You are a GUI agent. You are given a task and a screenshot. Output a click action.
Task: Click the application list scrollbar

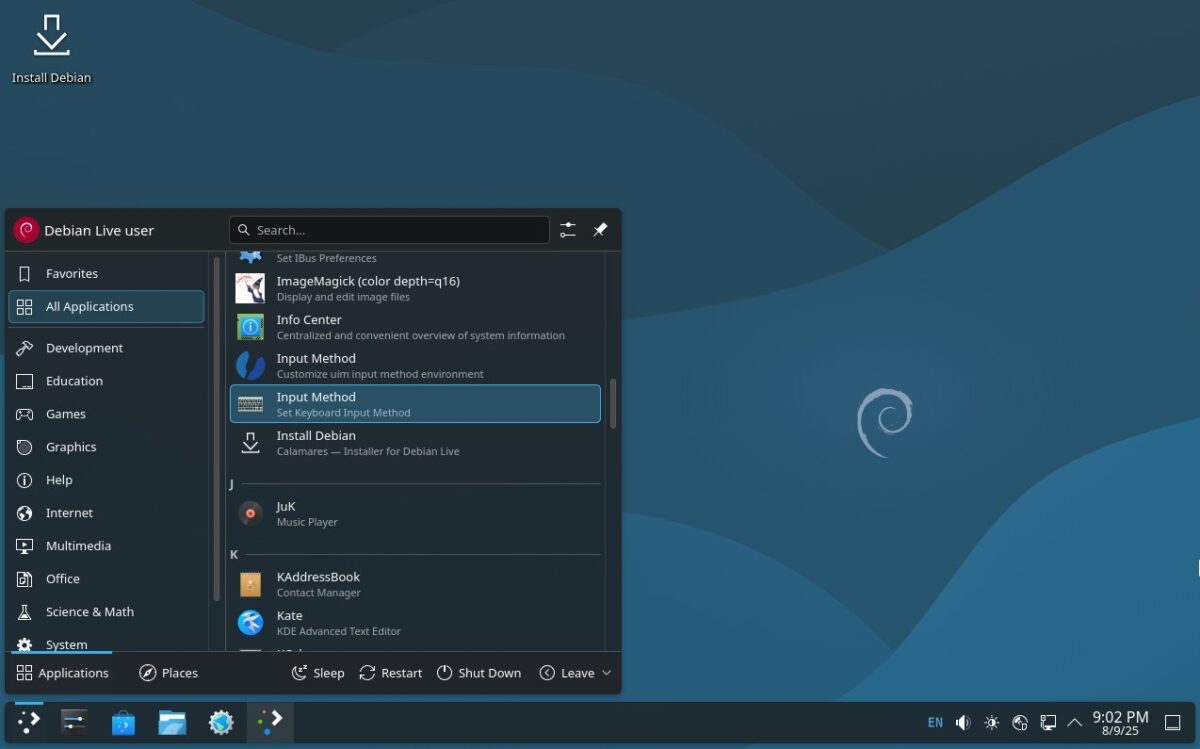point(613,403)
